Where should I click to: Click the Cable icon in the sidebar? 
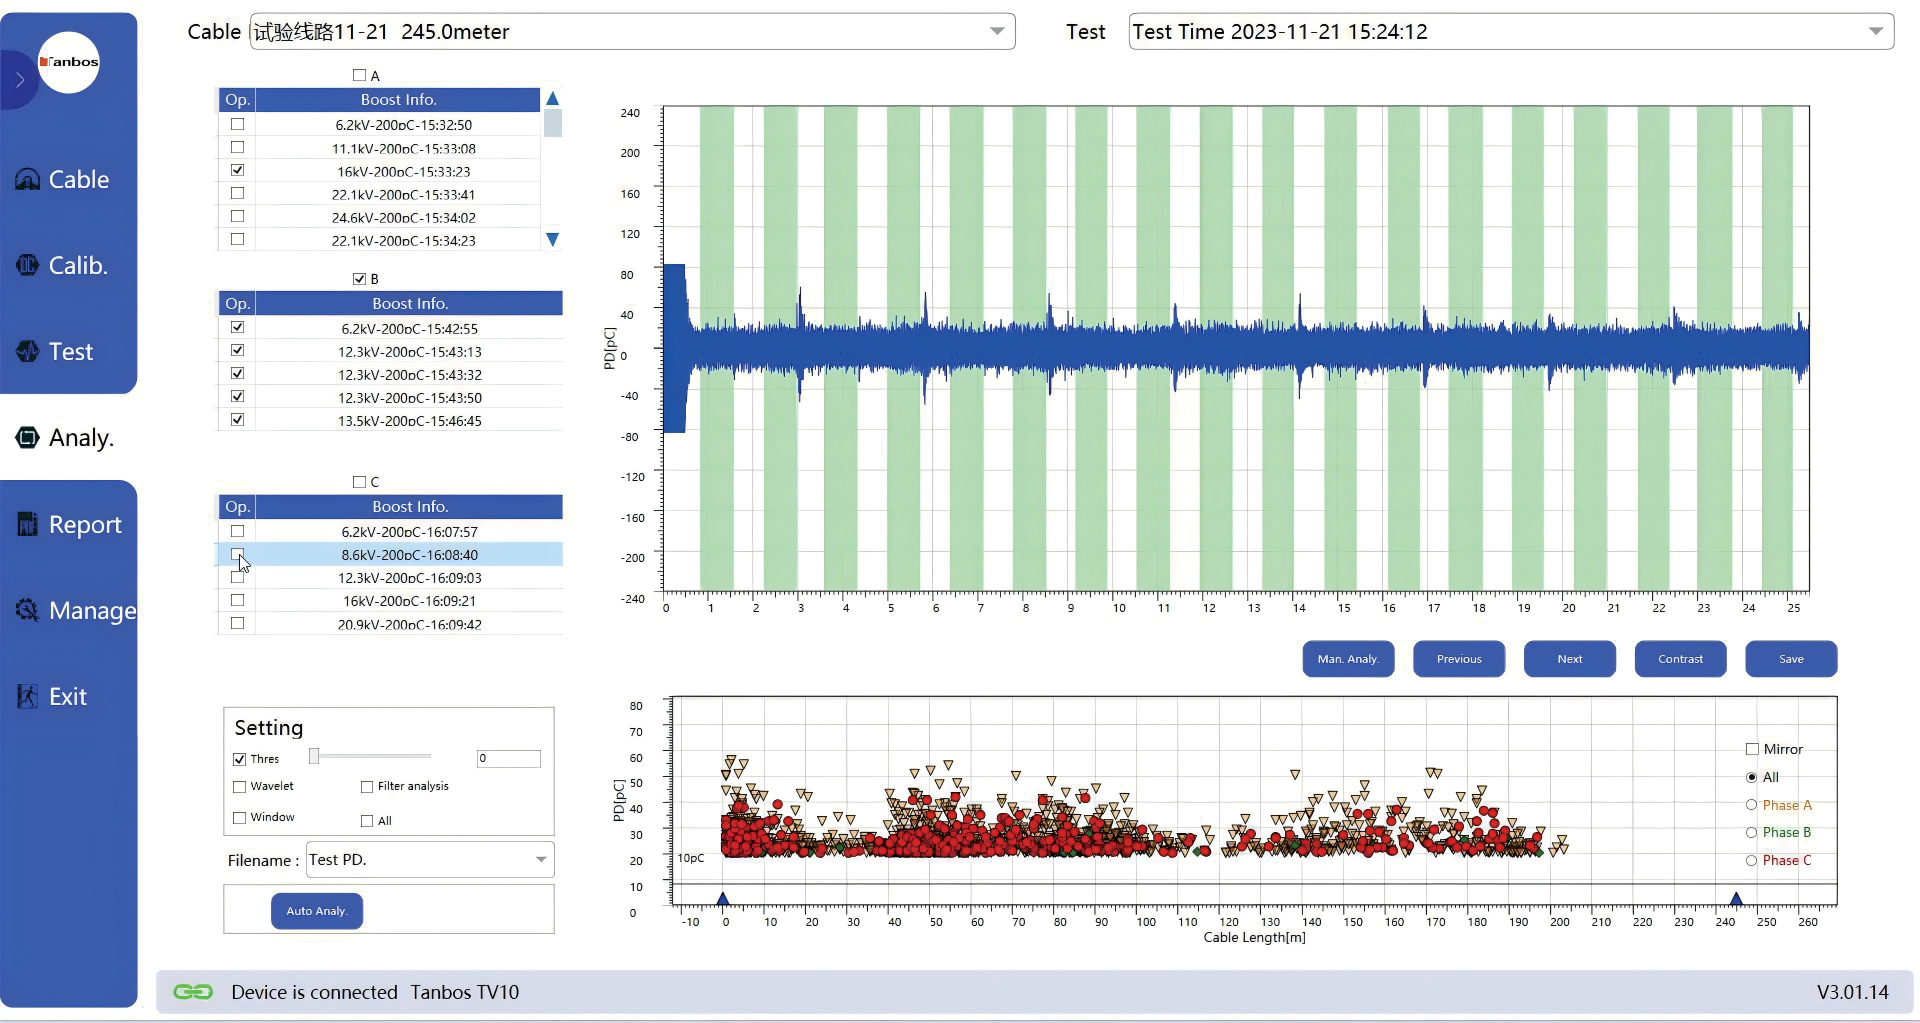[x=27, y=180]
